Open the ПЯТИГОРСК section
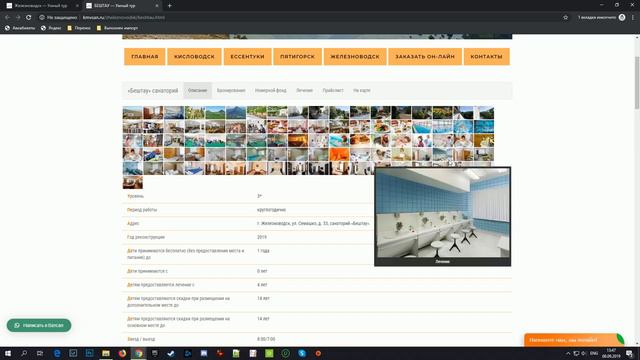The width and height of the screenshot is (640, 360). coord(298,57)
